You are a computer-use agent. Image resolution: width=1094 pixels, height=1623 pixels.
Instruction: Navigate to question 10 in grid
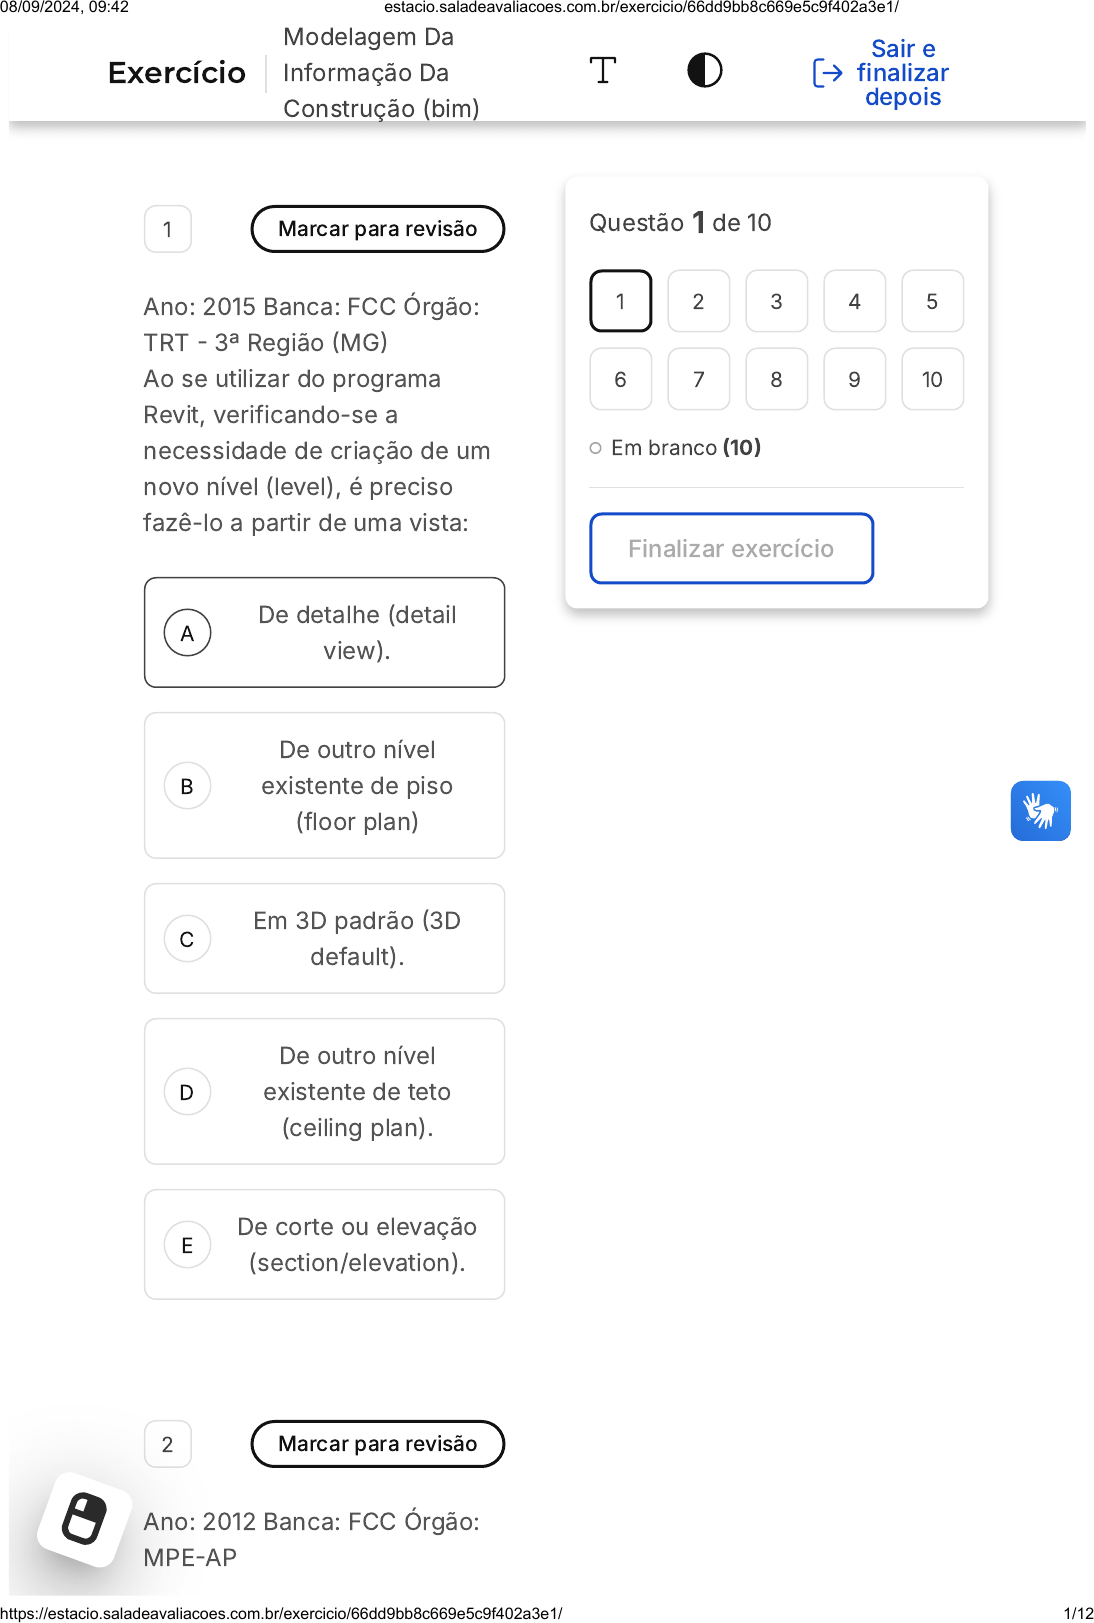pyautogui.click(x=932, y=379)
